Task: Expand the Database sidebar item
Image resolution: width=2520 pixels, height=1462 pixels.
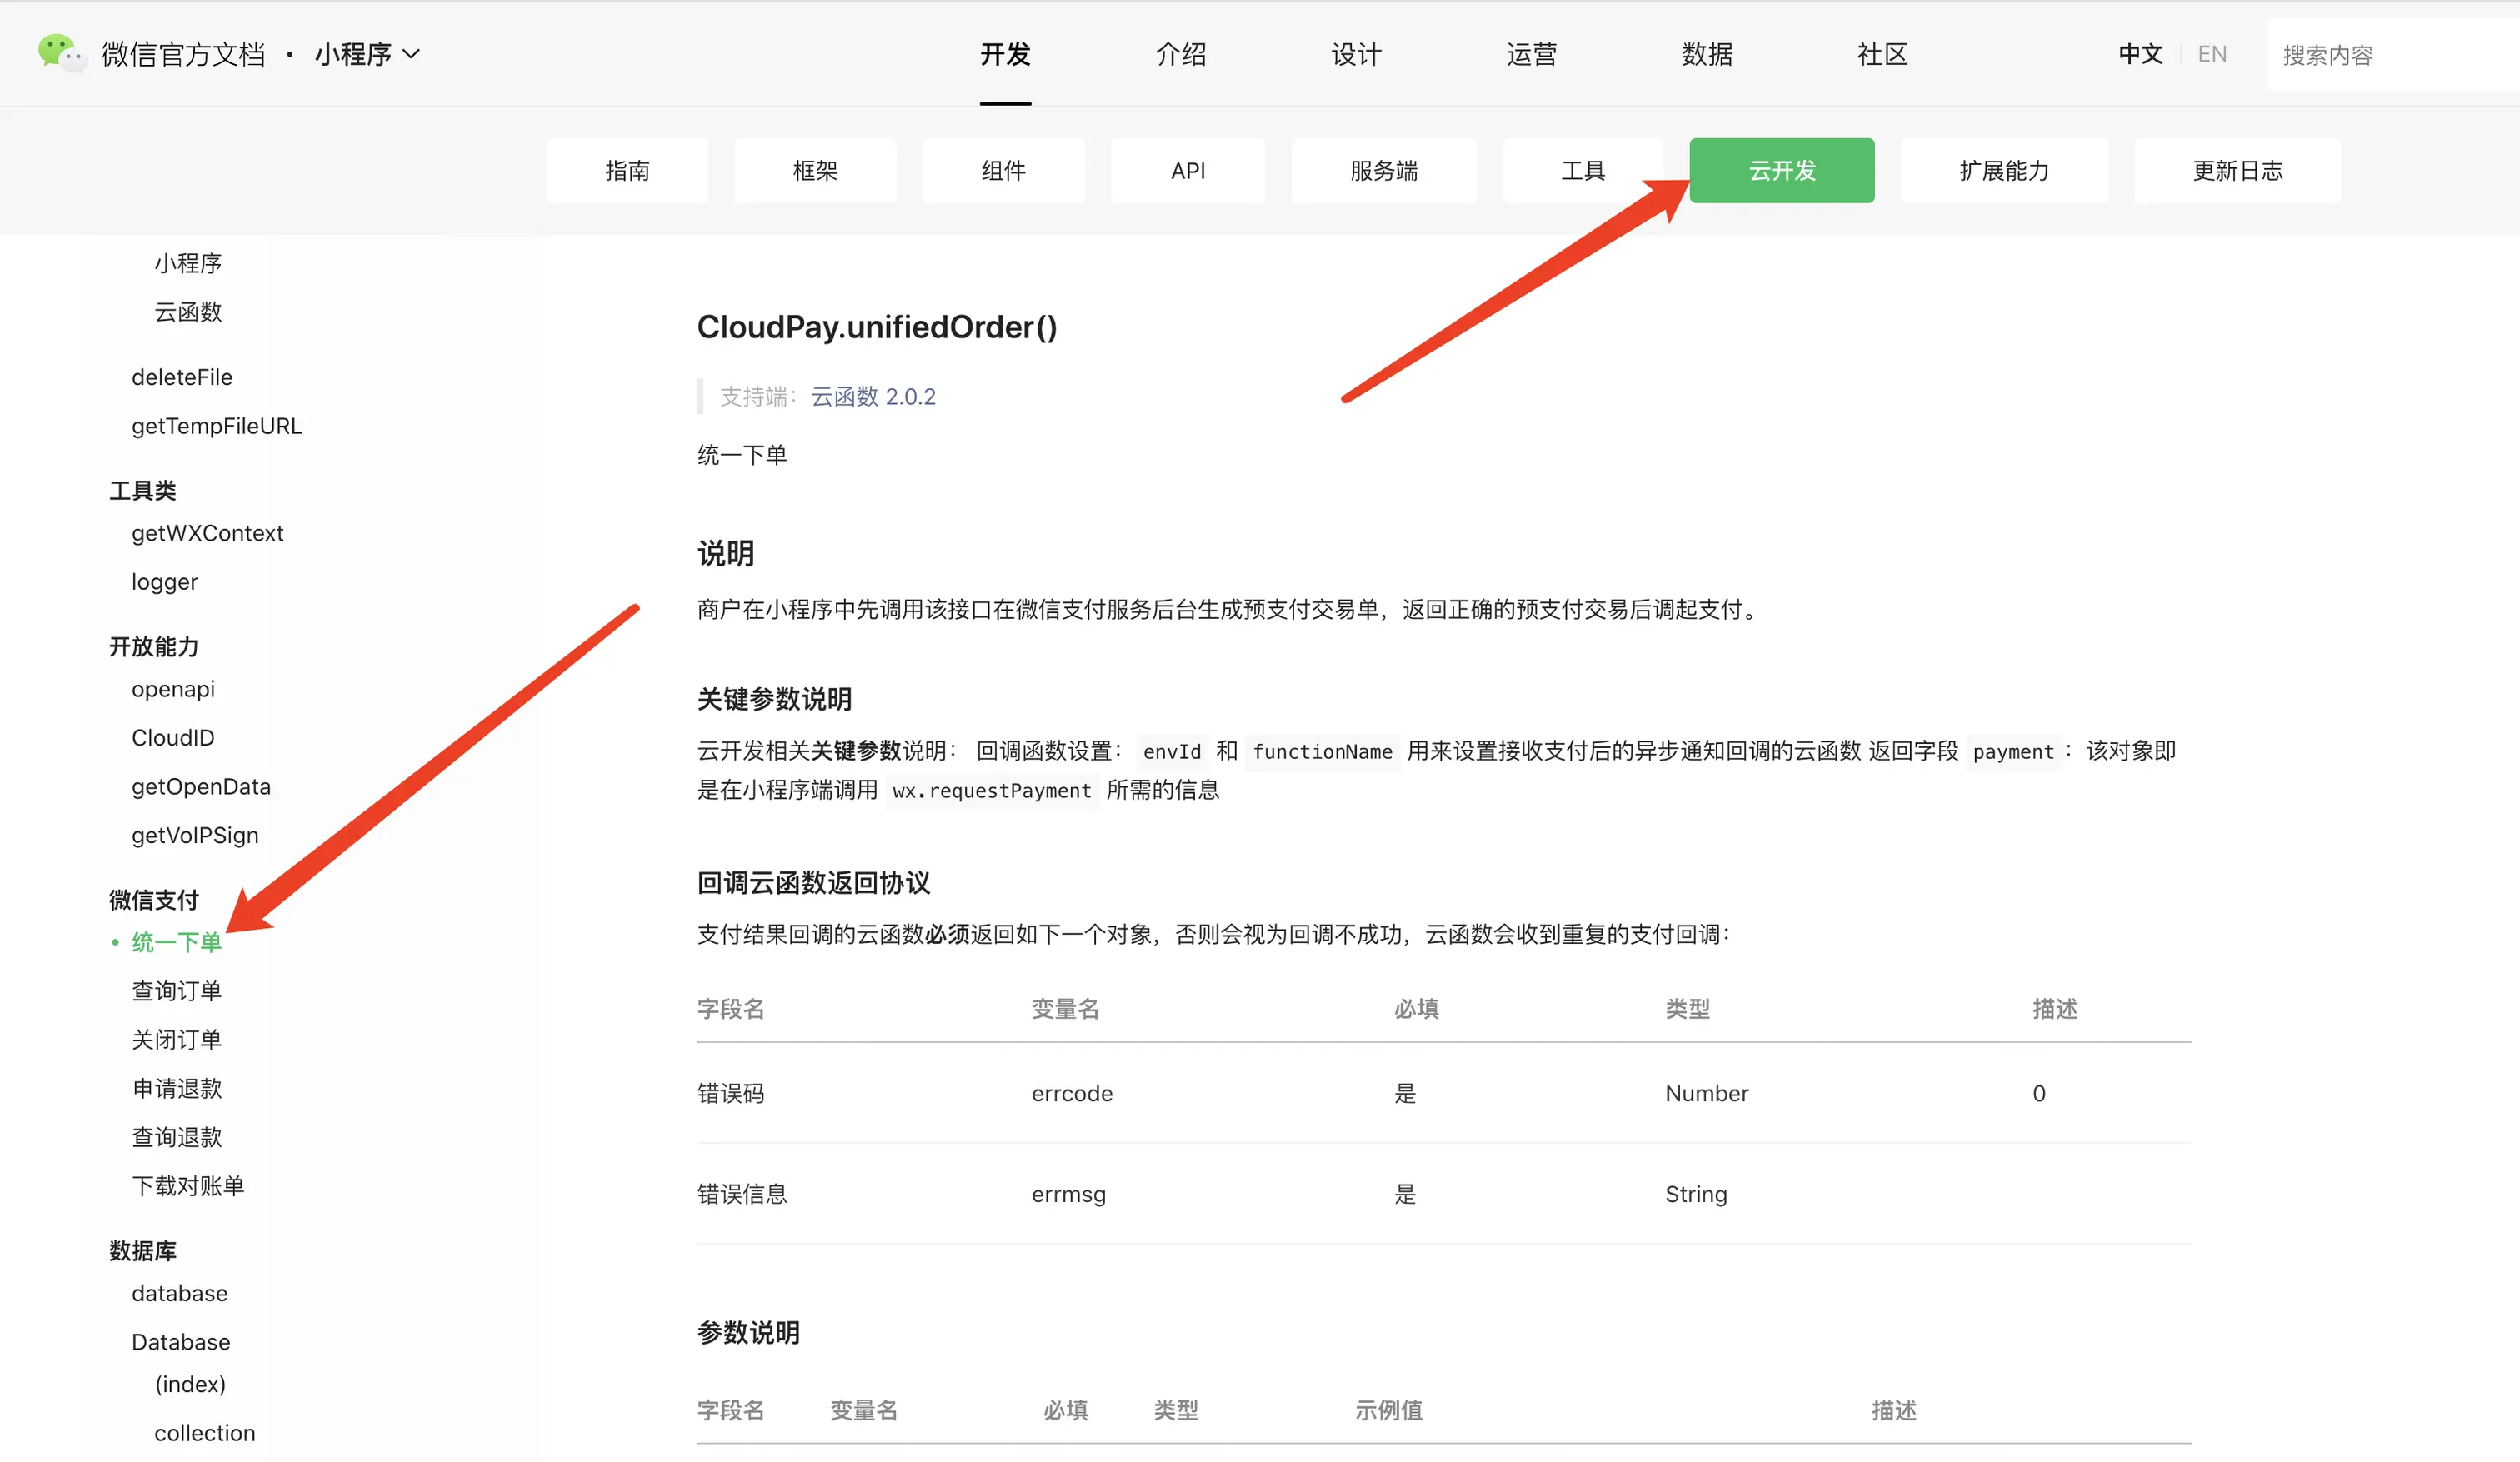Action: point(180,1342)
